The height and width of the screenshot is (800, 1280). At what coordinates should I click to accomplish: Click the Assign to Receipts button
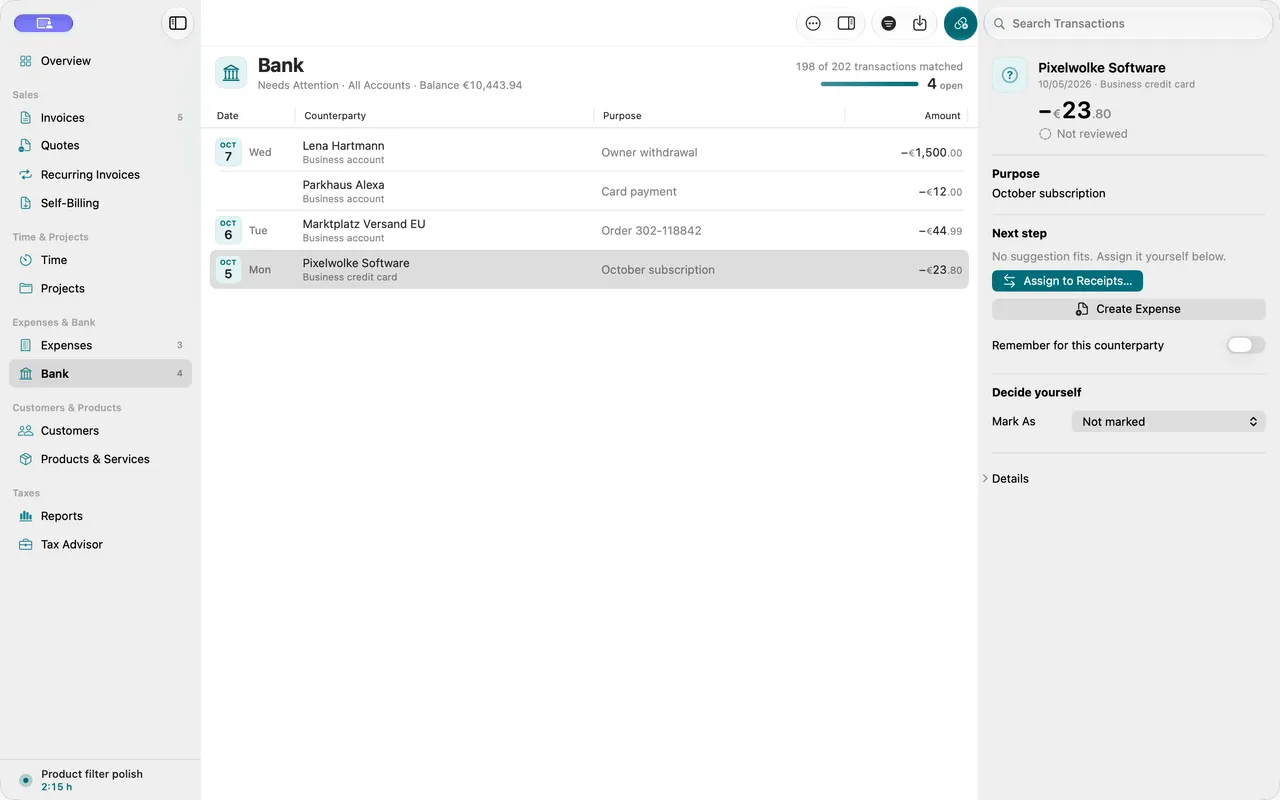(1067, 281)
